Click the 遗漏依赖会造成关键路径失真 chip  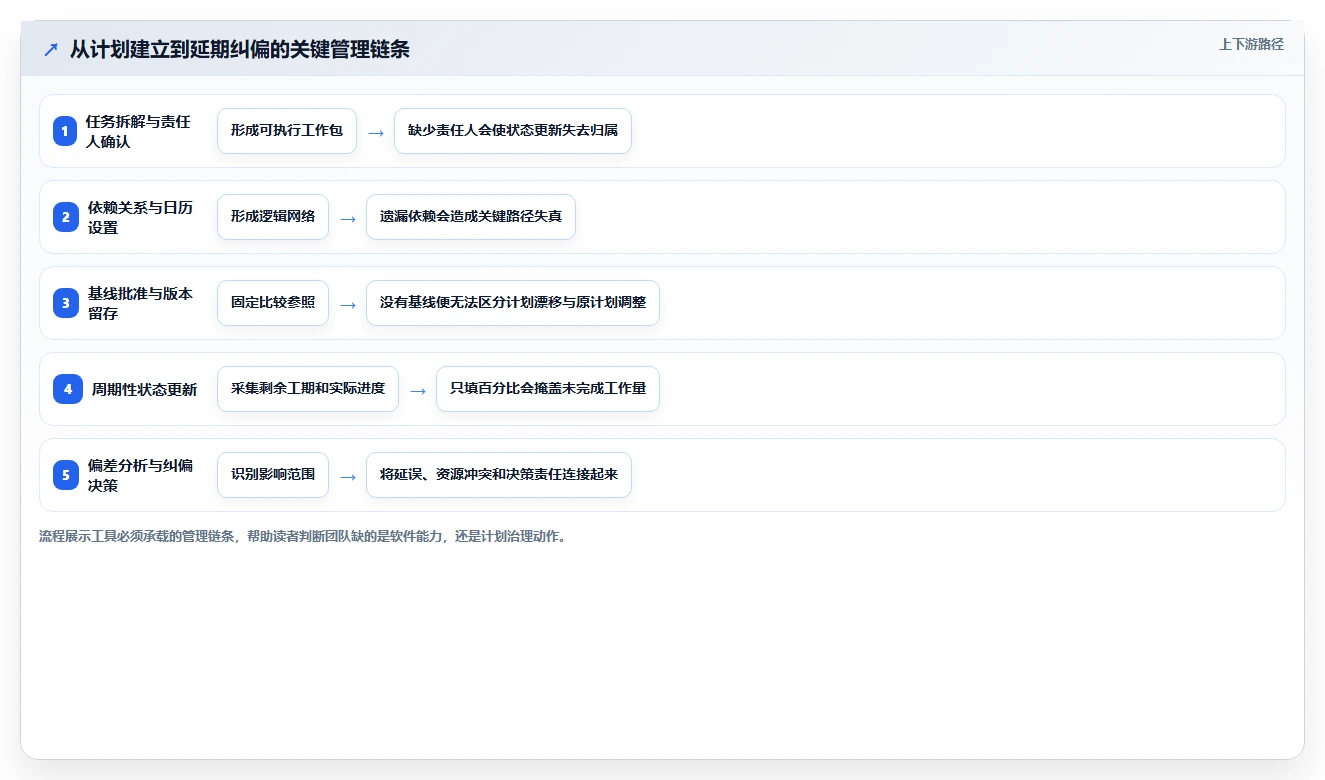coord(471,217)
